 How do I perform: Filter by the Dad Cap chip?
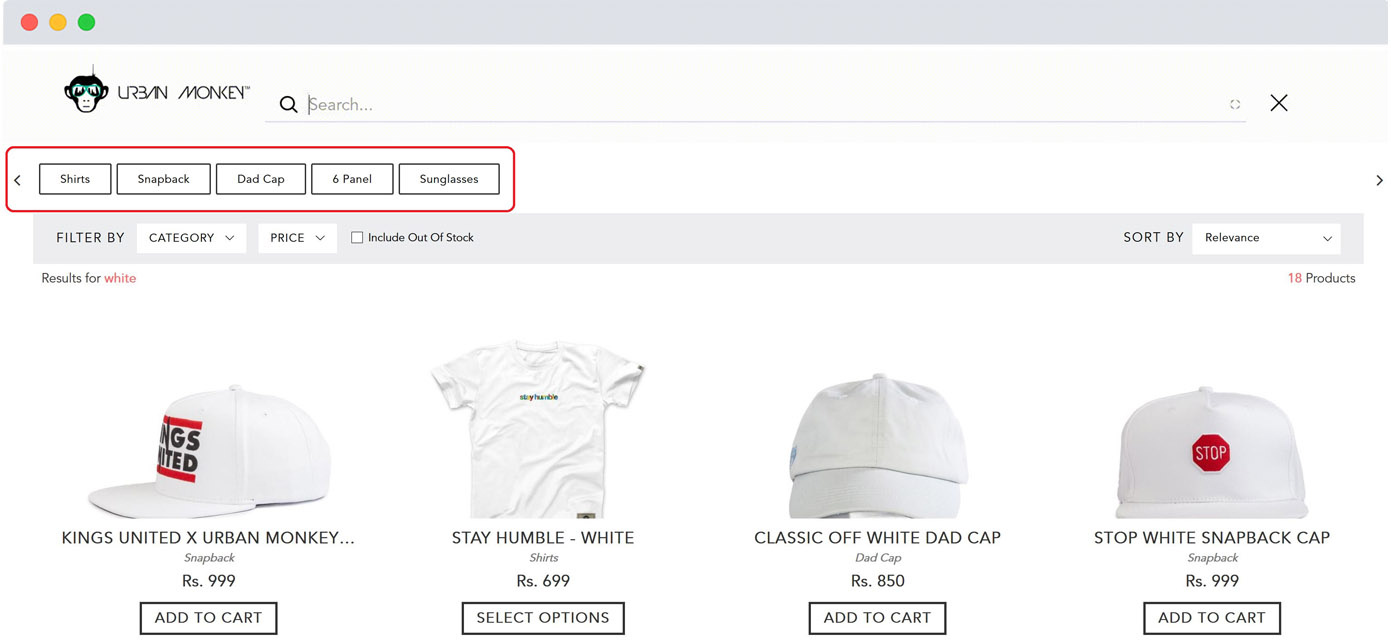click(261, 179)
